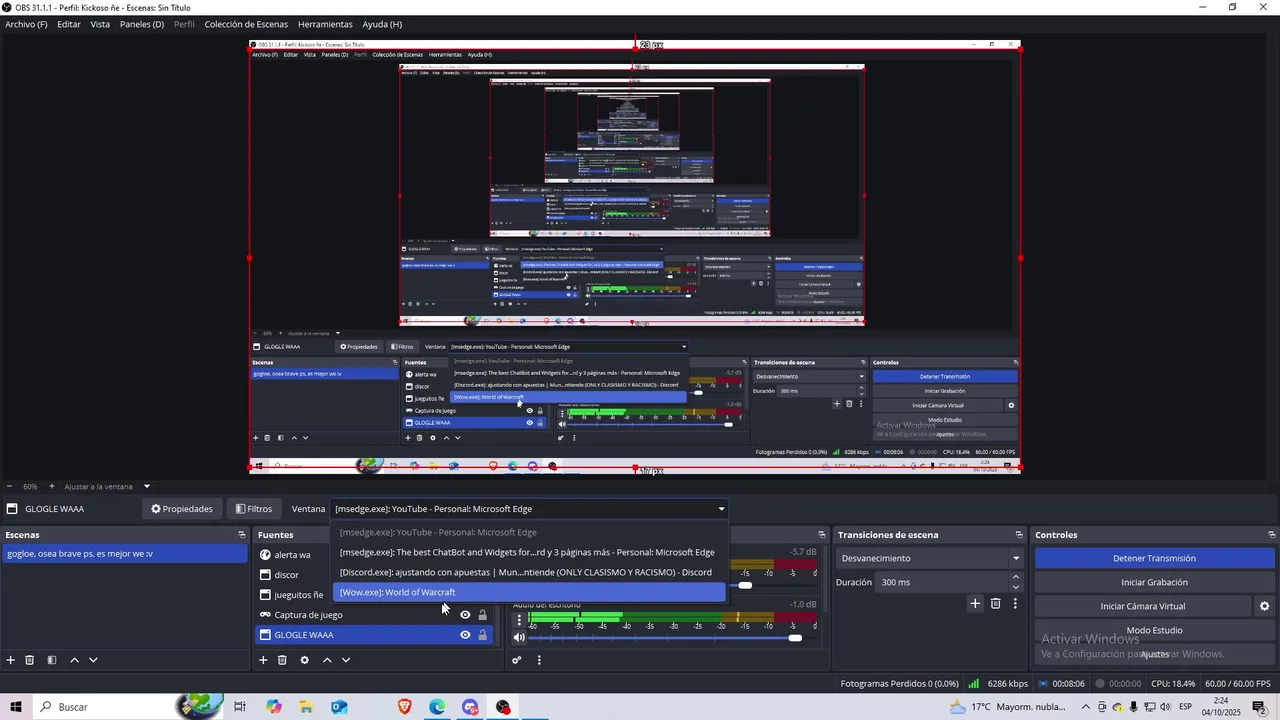Move source up in Fuentes toolbar

click(x=327, y=660)
